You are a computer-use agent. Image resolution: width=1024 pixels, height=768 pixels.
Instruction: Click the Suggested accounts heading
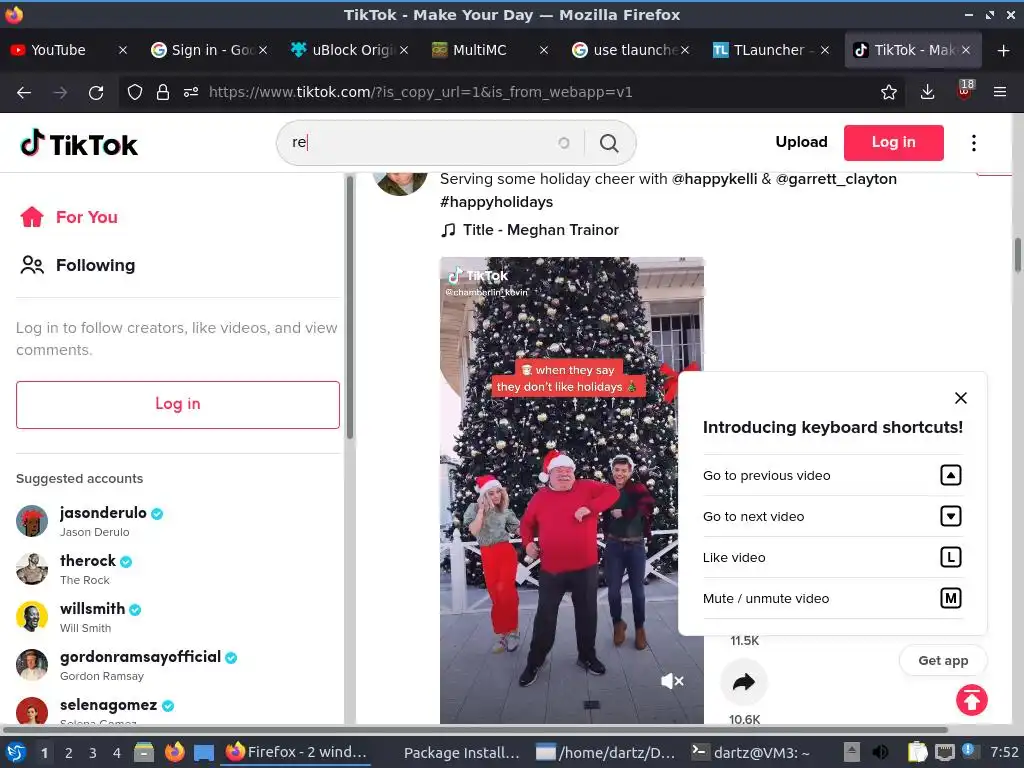(x=79, y=479)
